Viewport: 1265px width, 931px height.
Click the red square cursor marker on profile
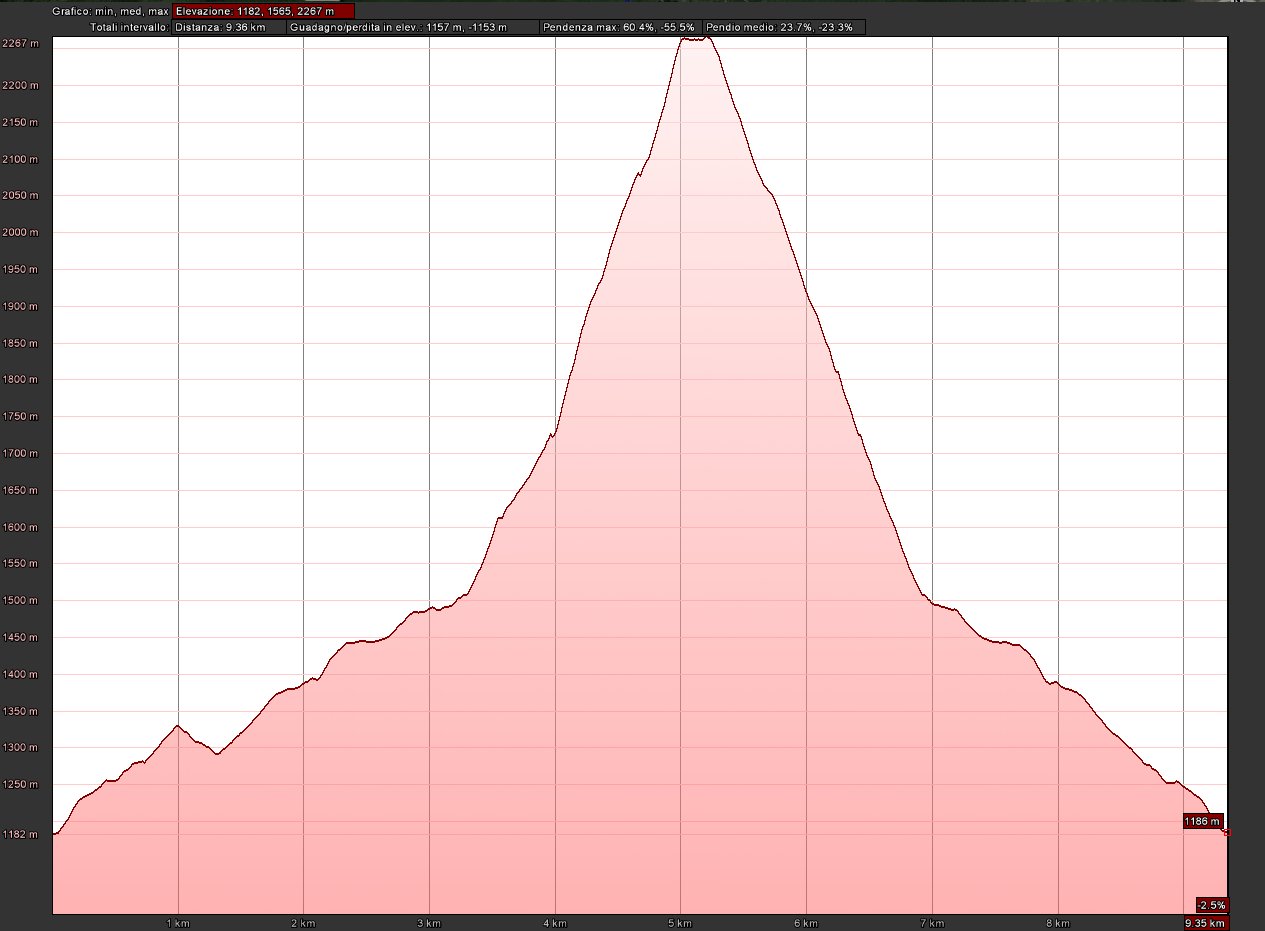click(1227, 832)
